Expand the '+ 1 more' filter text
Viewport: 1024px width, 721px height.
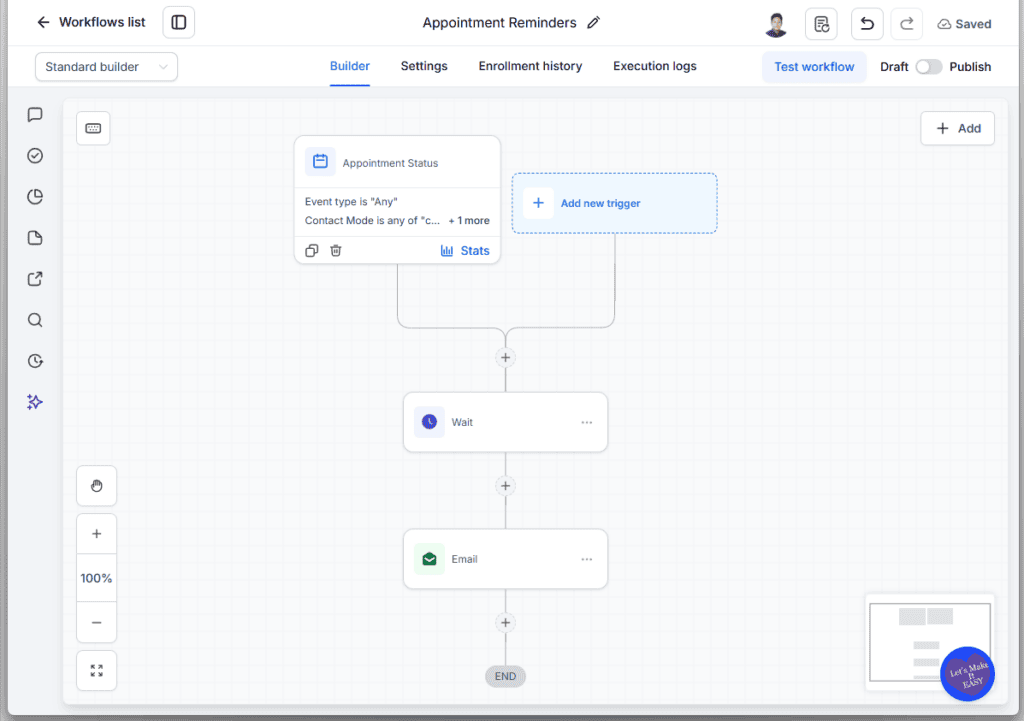tap(469, 221)
